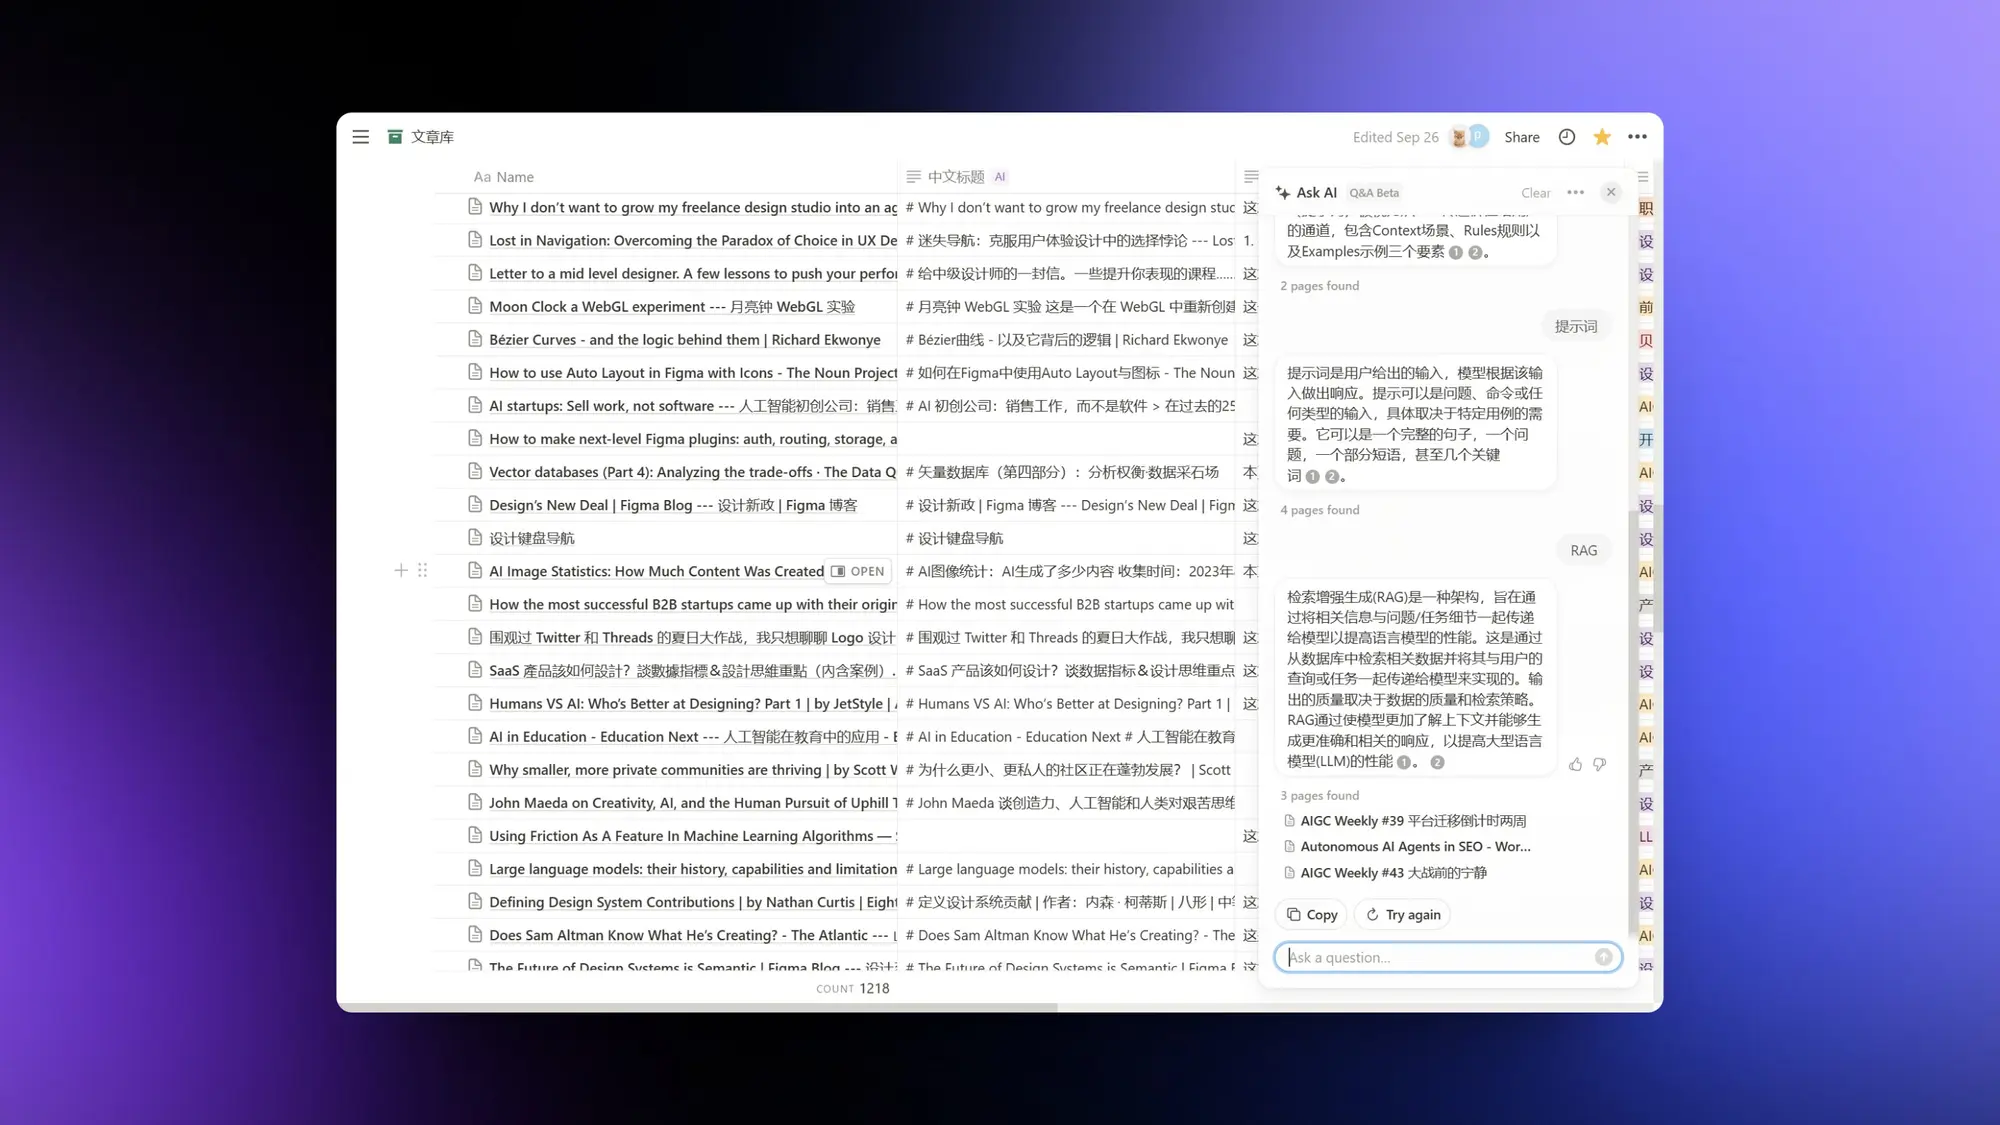
Task: Click Try again button
Action: [1402, 914]
